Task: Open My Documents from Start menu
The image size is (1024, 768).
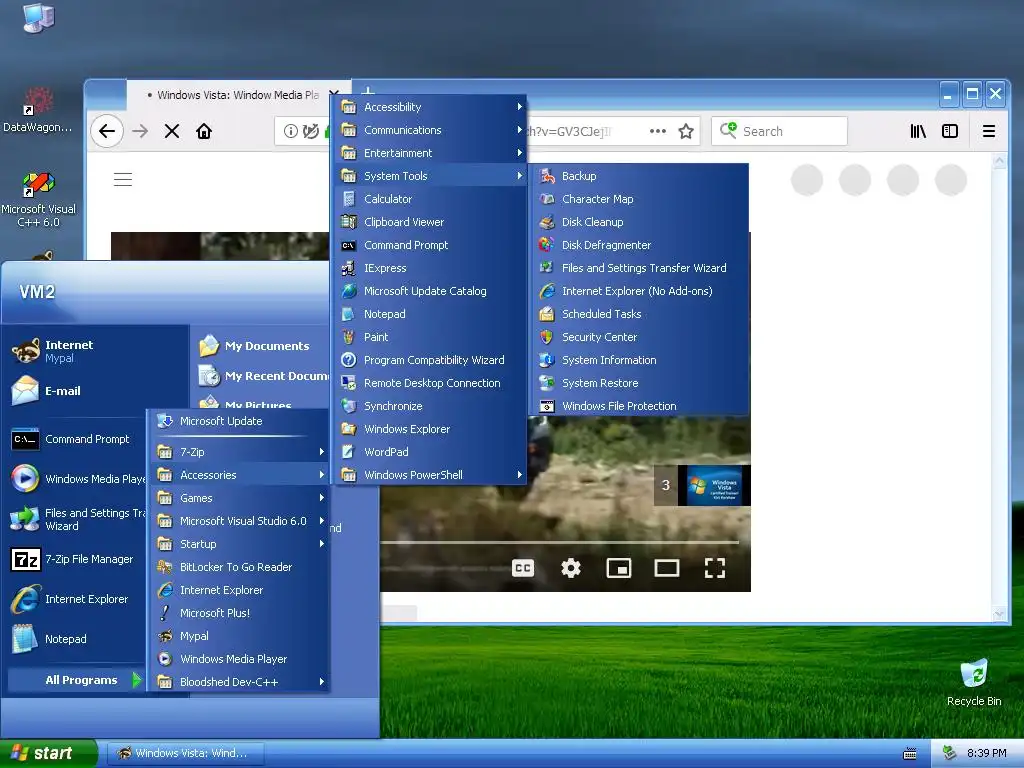Action: pos(261,345)
